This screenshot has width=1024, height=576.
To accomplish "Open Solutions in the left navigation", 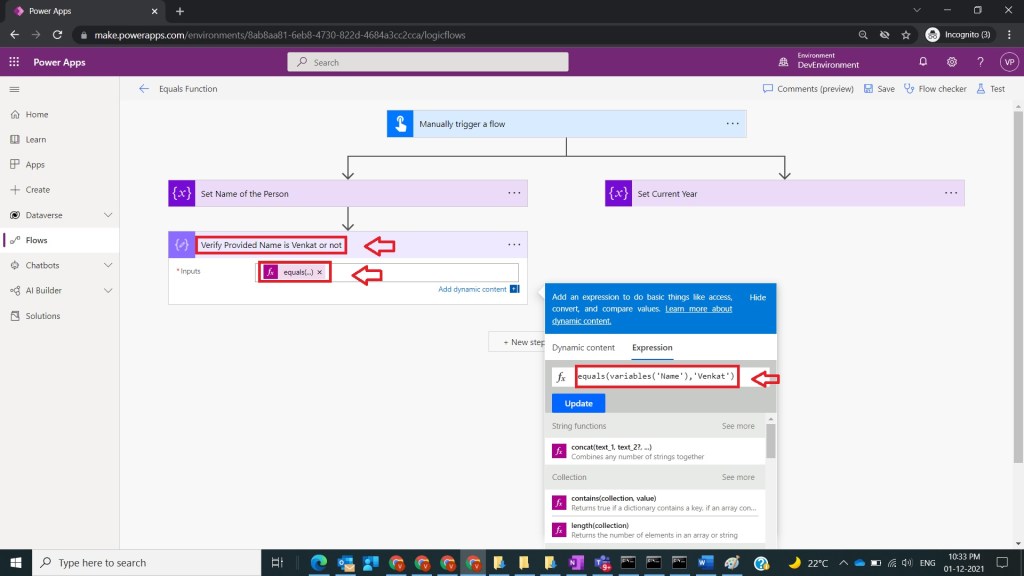I will tap(43, 316).
